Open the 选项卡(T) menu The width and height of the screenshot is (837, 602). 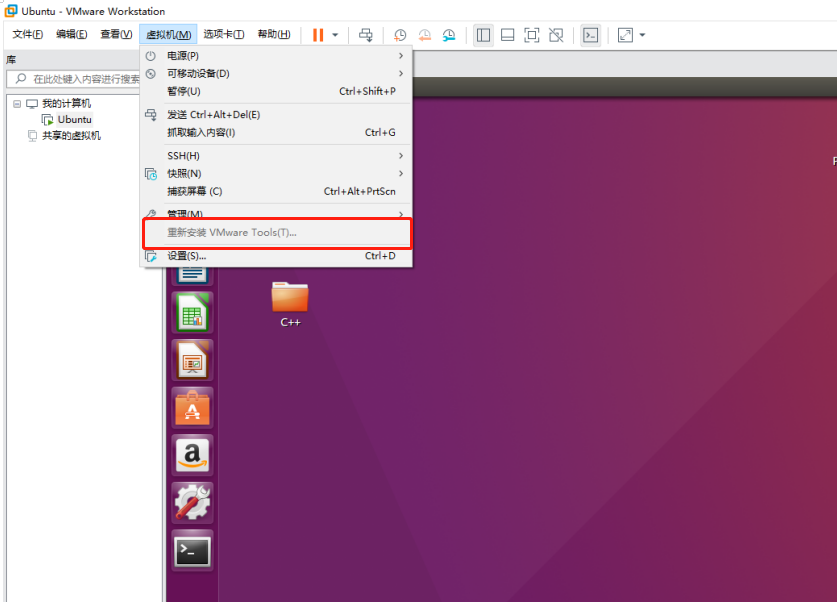224,35
